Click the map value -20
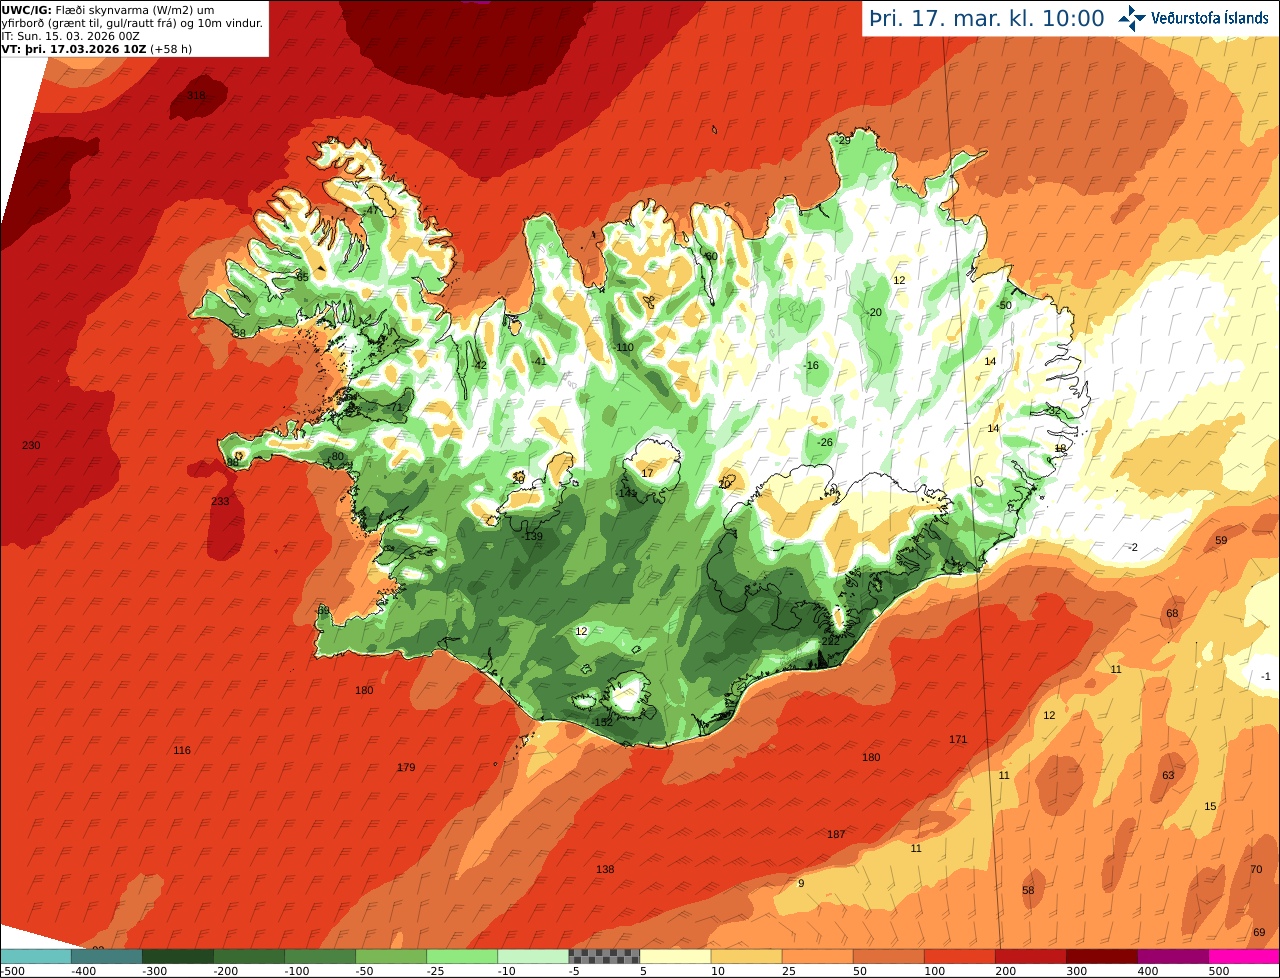 click(x=874, y=312)
